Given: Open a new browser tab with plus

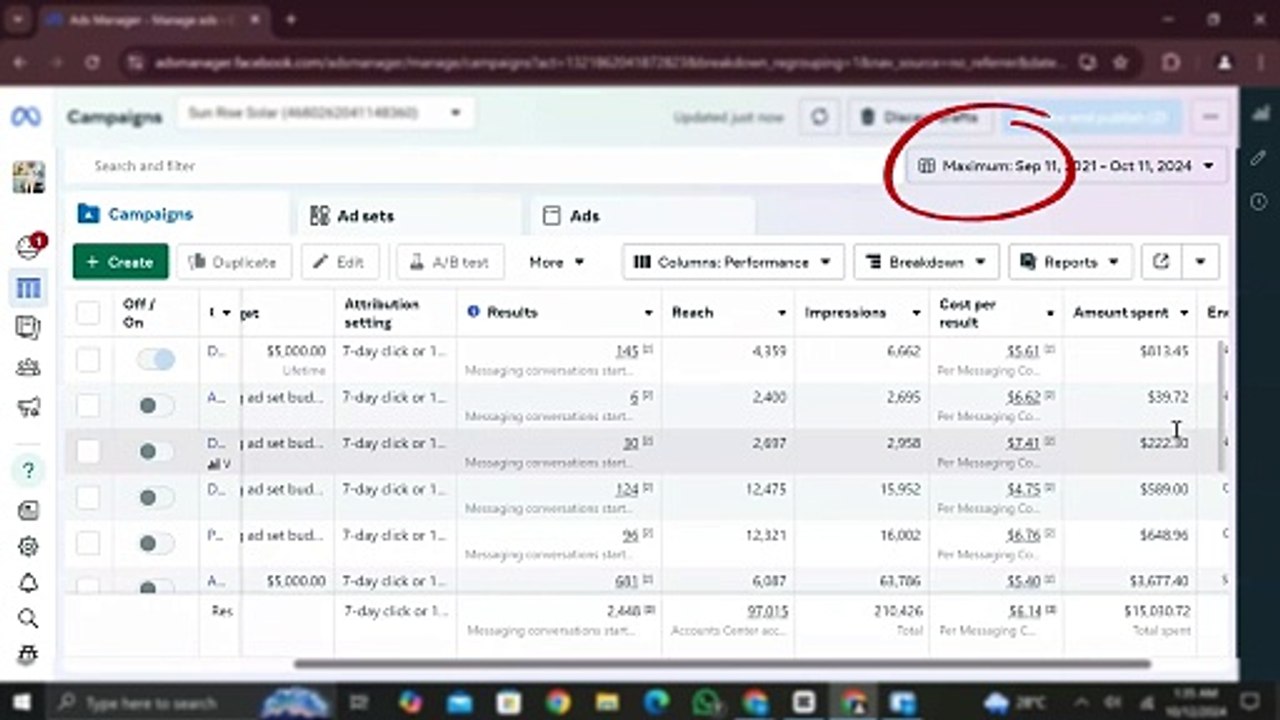Looking at the screenshot, I should click(291, 19).
